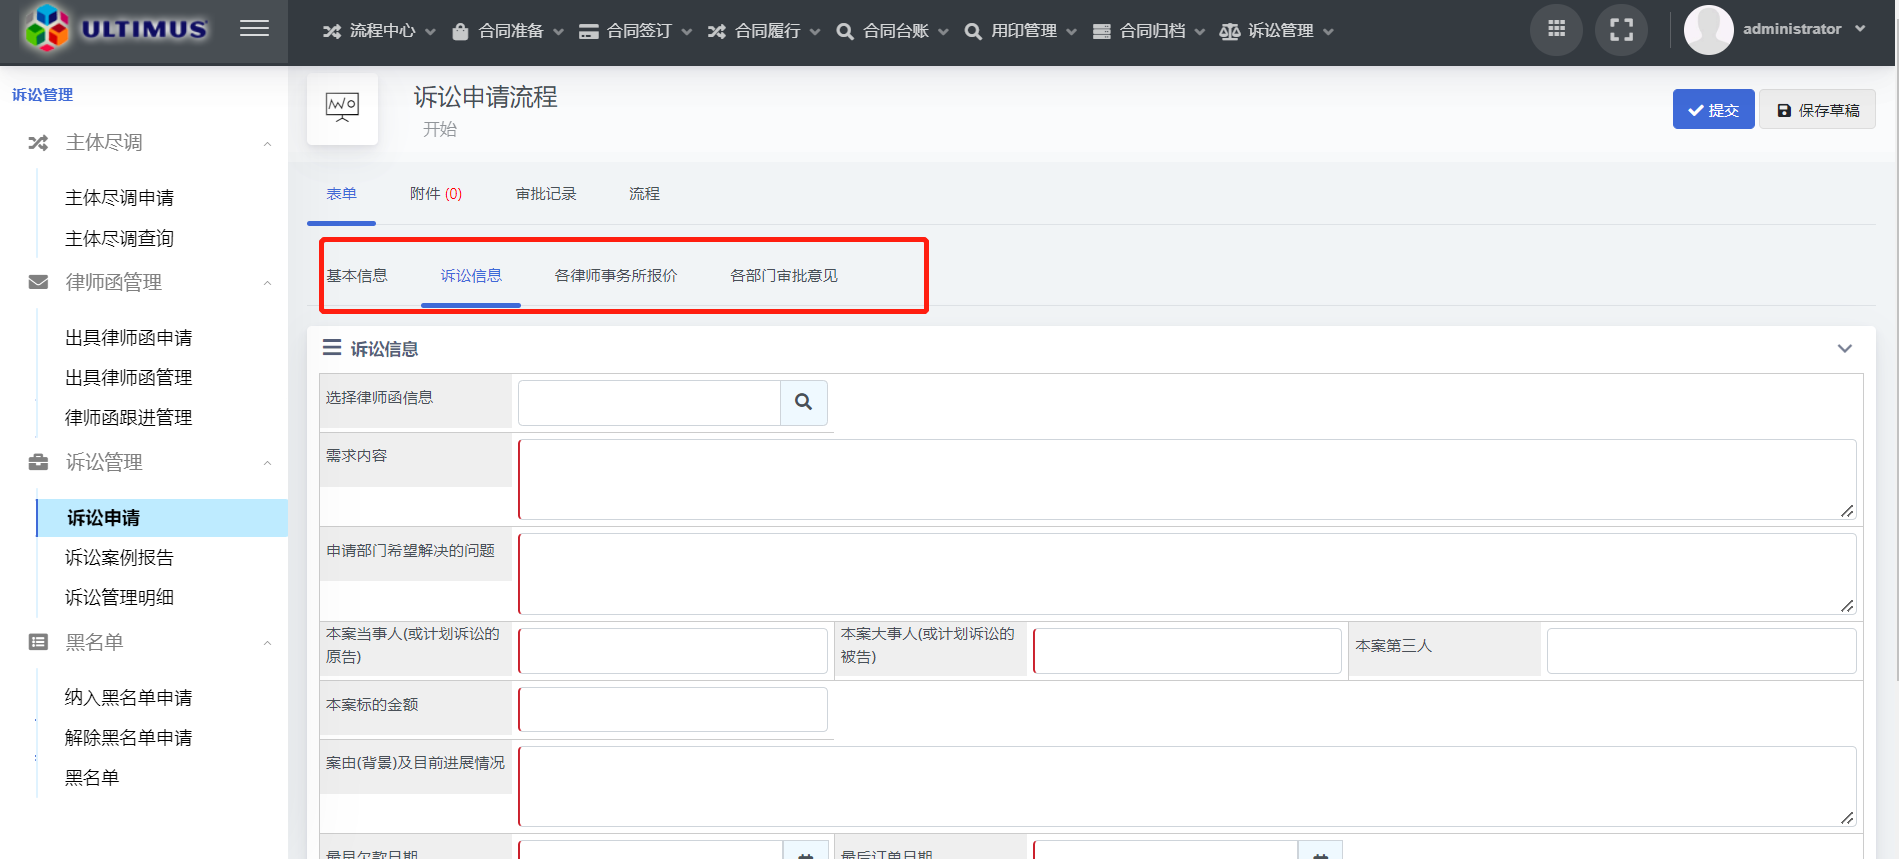Click the ULTIMUS logo

point(117,29)
